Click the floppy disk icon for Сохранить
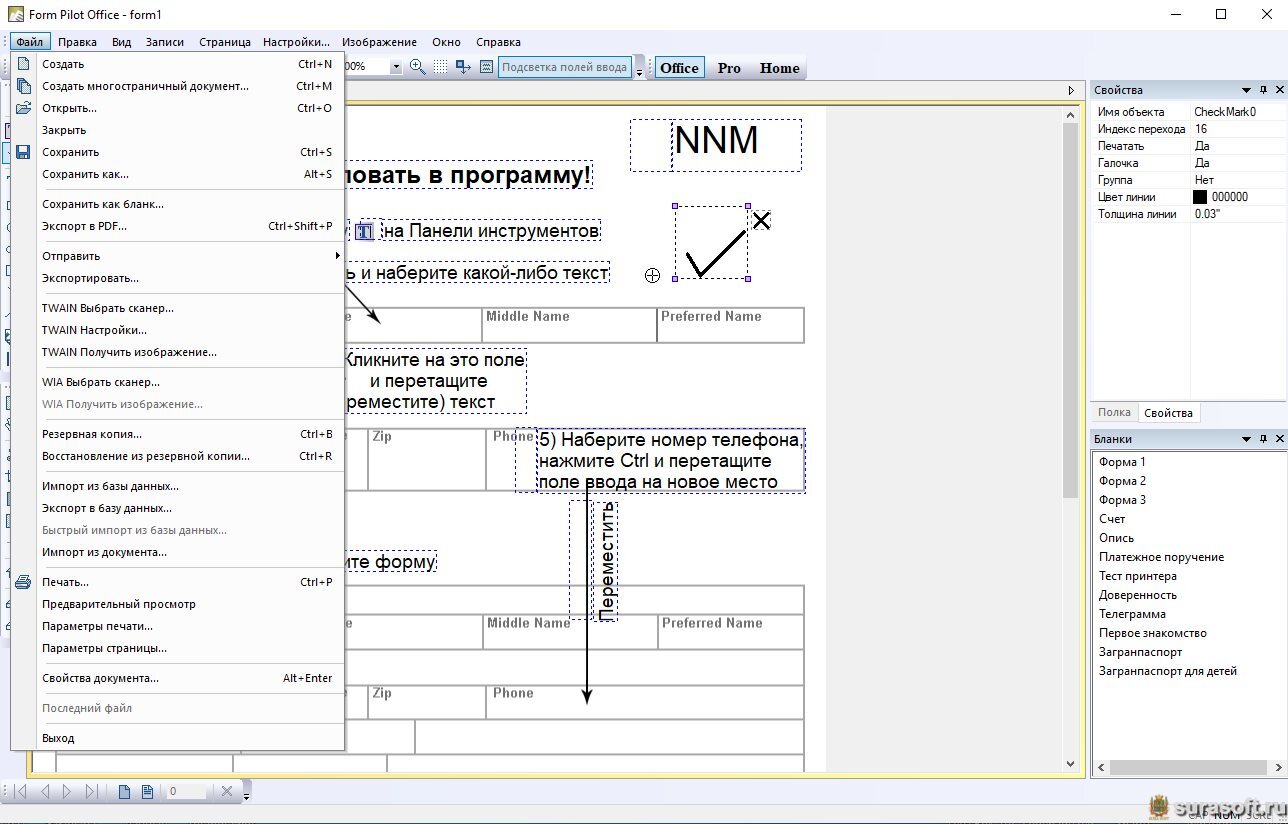 24,152
